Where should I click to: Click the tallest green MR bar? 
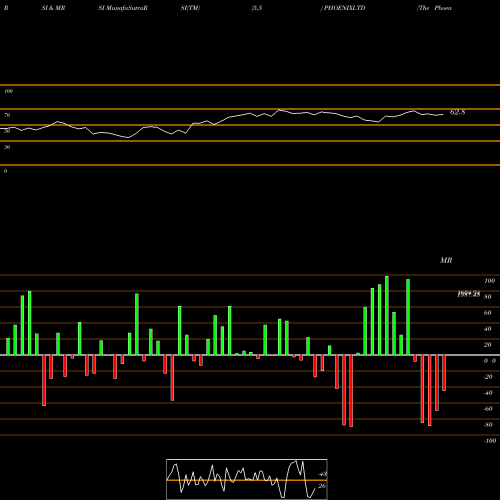point(387,315)
